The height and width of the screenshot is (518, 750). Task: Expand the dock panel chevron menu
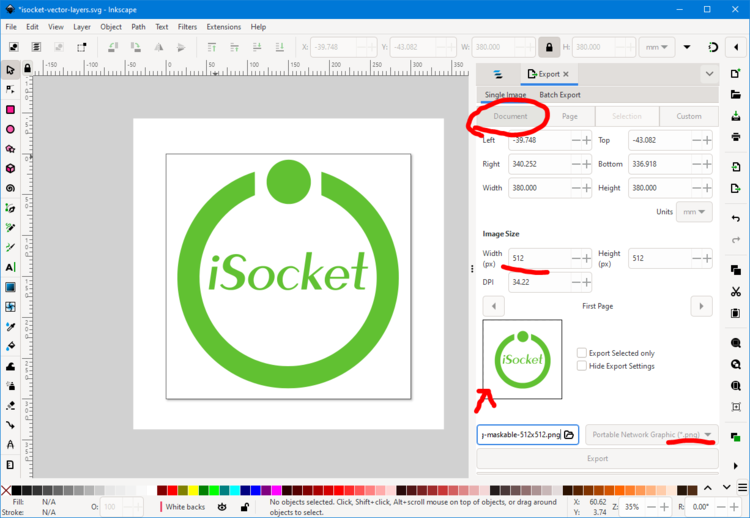pyautogui.click(x=709, y=74)
